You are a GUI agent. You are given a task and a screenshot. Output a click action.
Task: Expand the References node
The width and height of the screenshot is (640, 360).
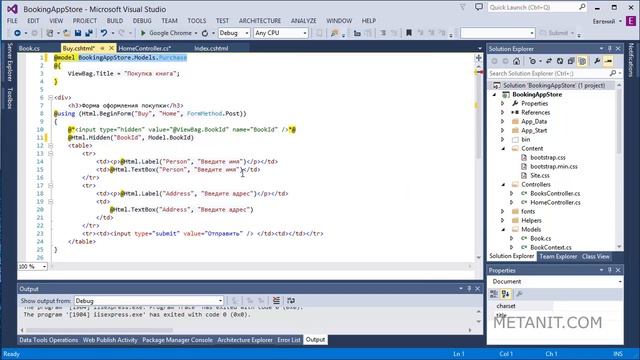click(x=502, y=112)
